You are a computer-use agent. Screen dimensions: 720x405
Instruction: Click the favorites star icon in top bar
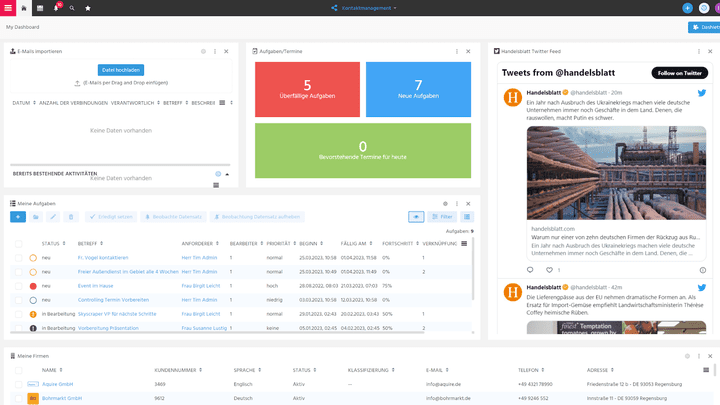[x=87, y=8]
